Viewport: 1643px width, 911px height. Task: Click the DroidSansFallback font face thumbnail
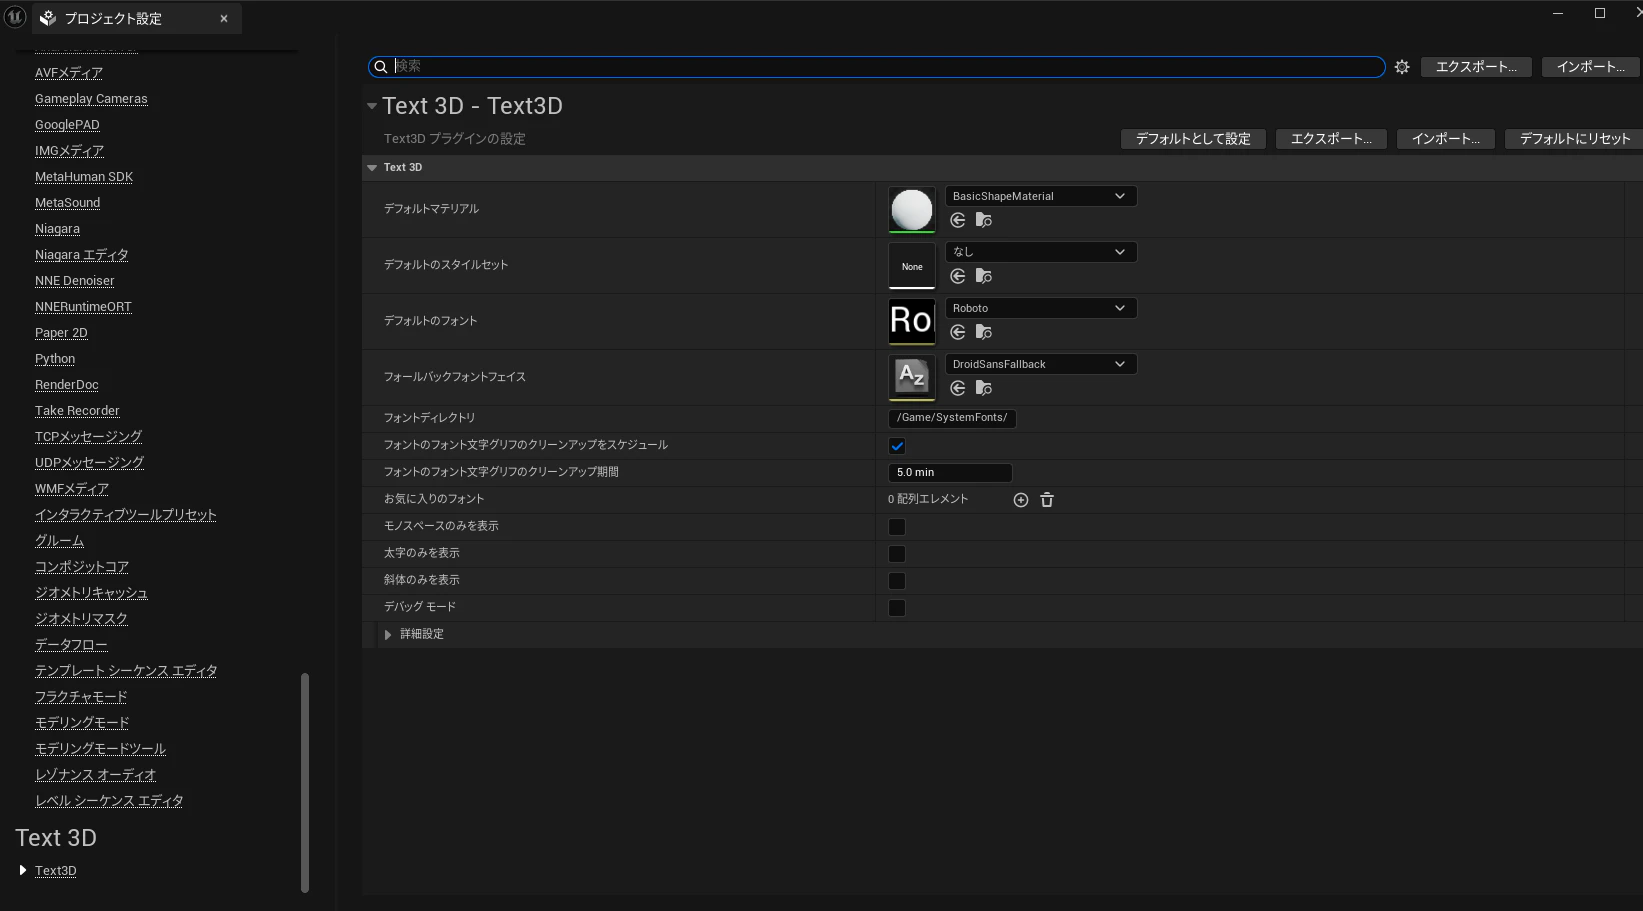tap(912, 377)
